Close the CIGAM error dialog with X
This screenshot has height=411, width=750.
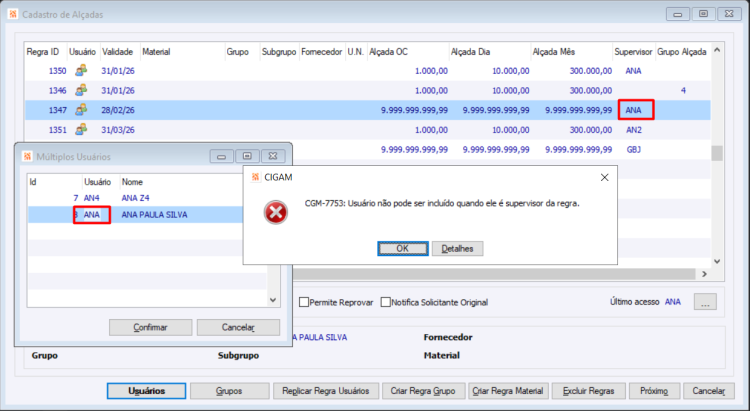pos(605,178)
